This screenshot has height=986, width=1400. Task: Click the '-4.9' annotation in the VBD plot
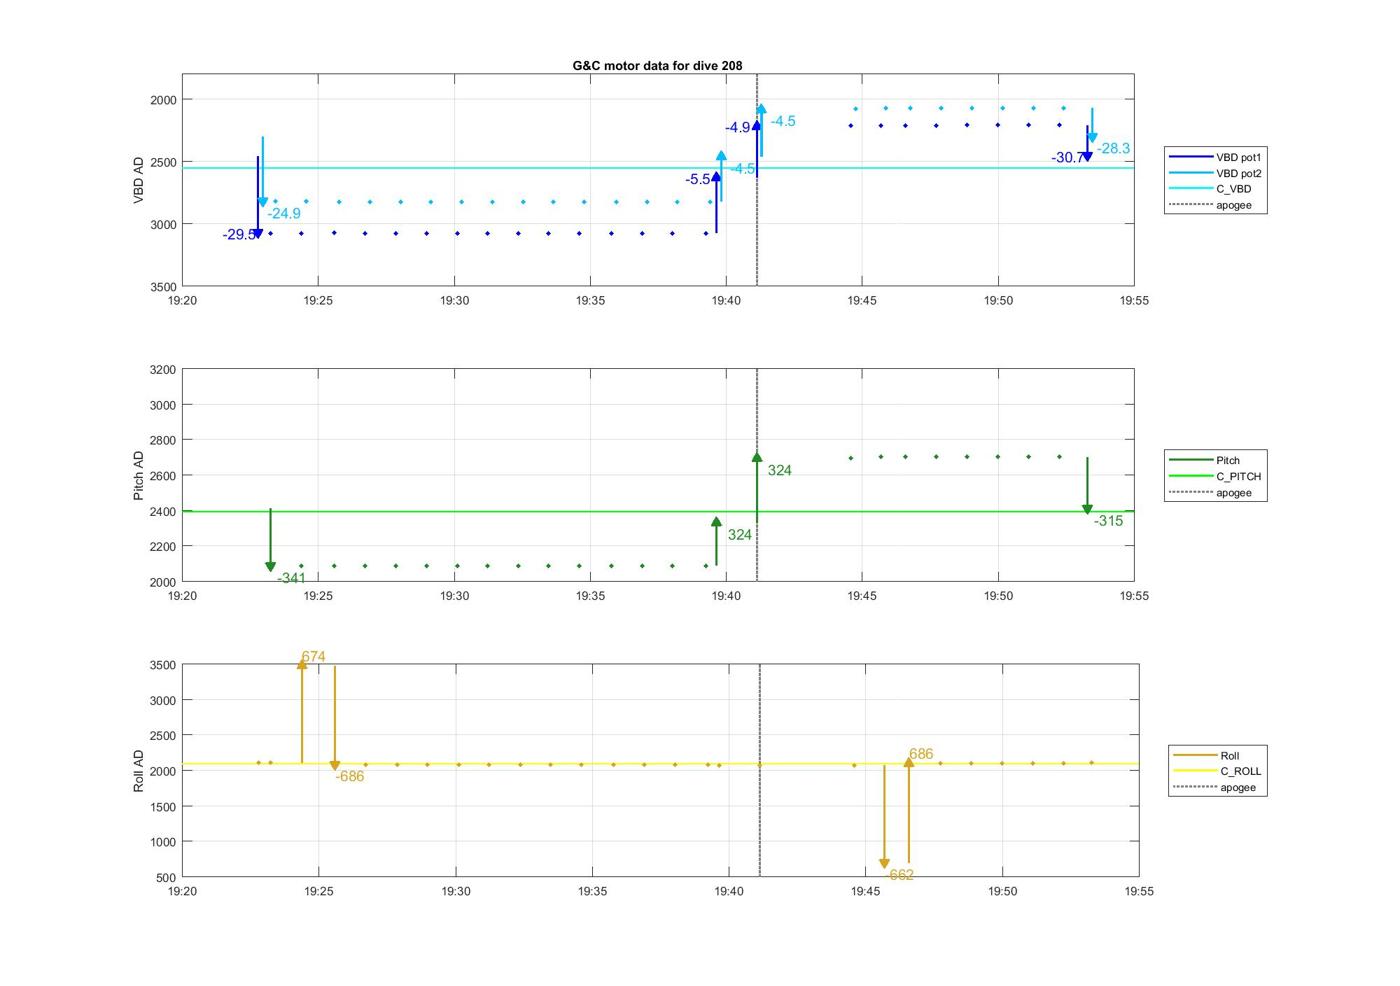click(738, 127)
